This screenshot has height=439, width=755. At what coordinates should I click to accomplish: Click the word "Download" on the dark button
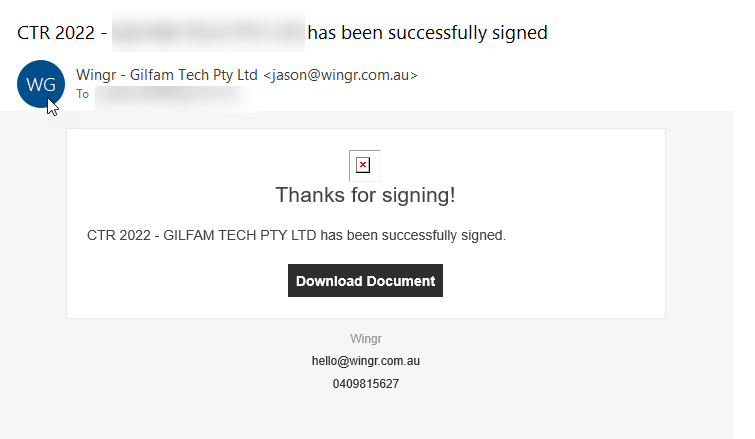pyautogui.click(x=329, y=281)
